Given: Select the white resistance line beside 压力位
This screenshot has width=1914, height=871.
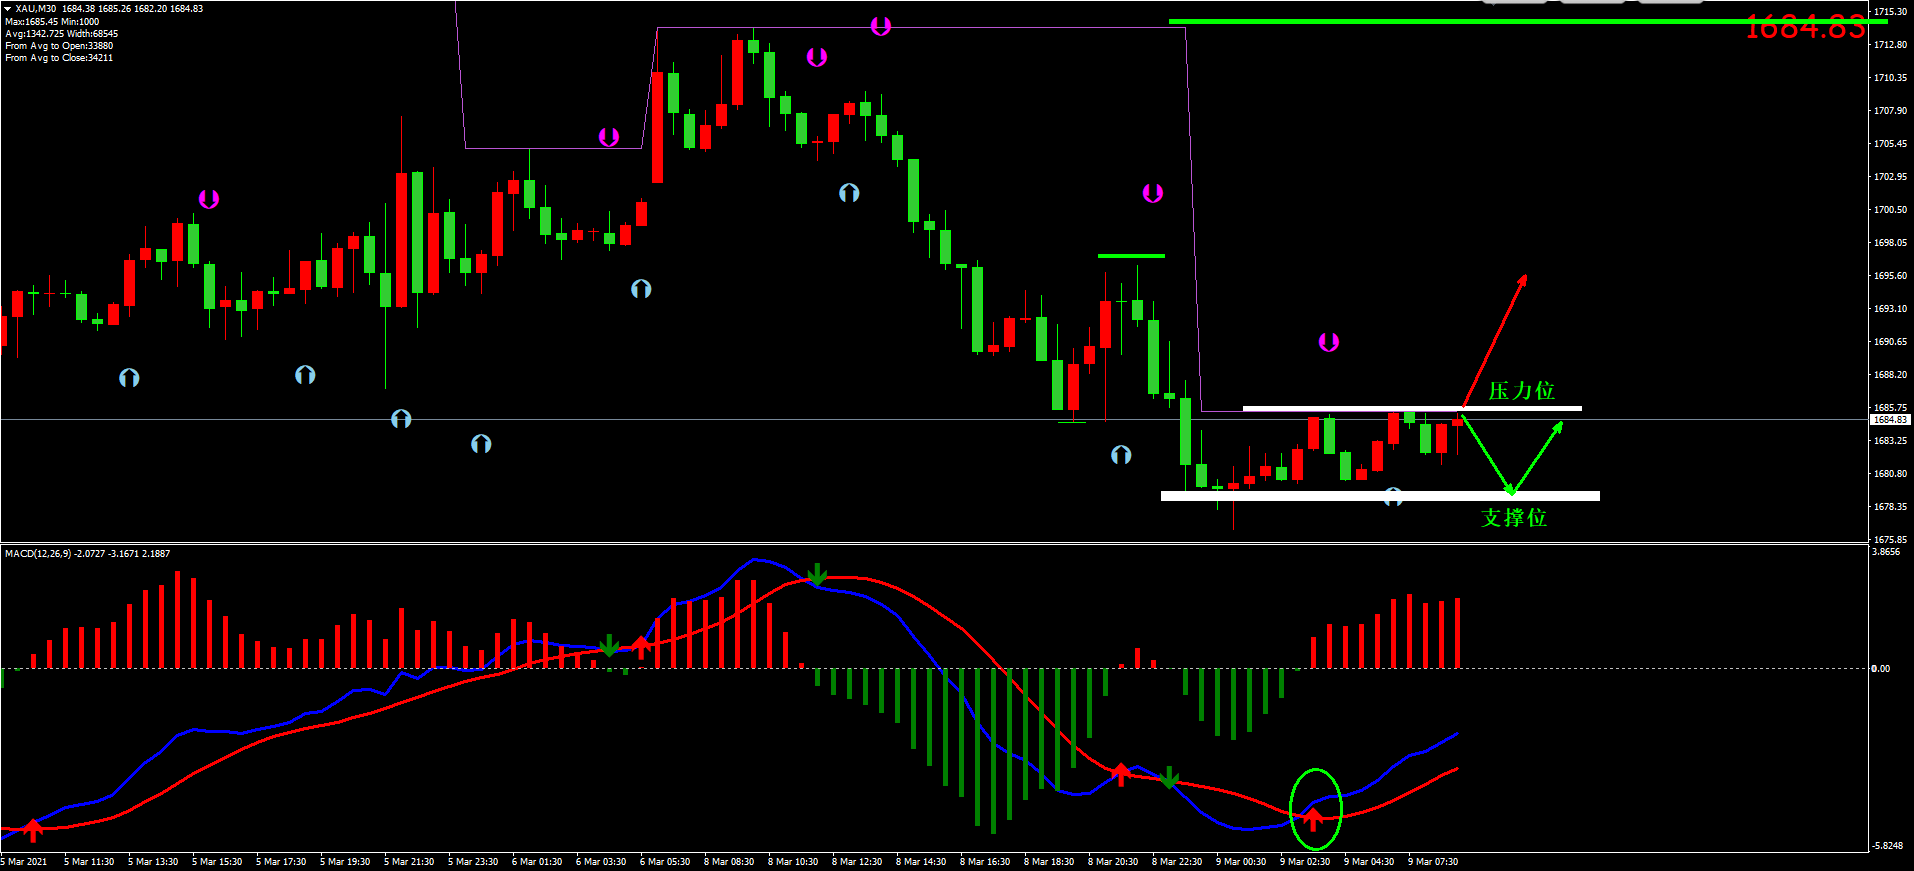Looking at the screenshot, I should [x=1412, y=408].
